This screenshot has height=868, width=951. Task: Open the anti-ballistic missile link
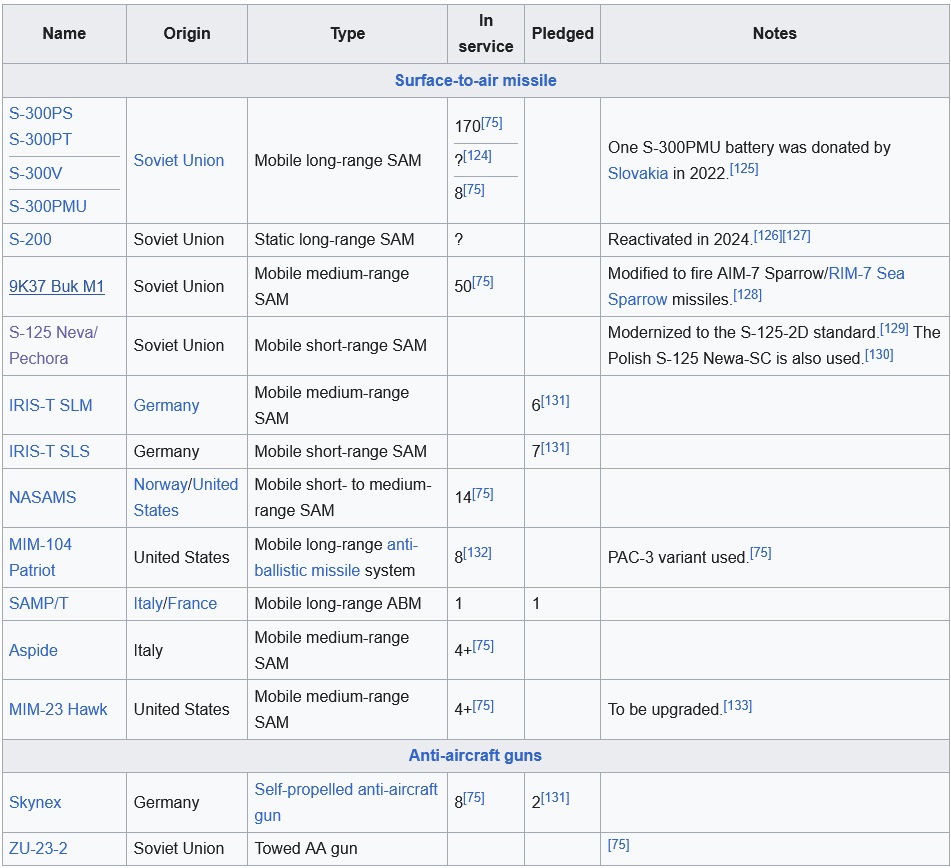(336, 557)
